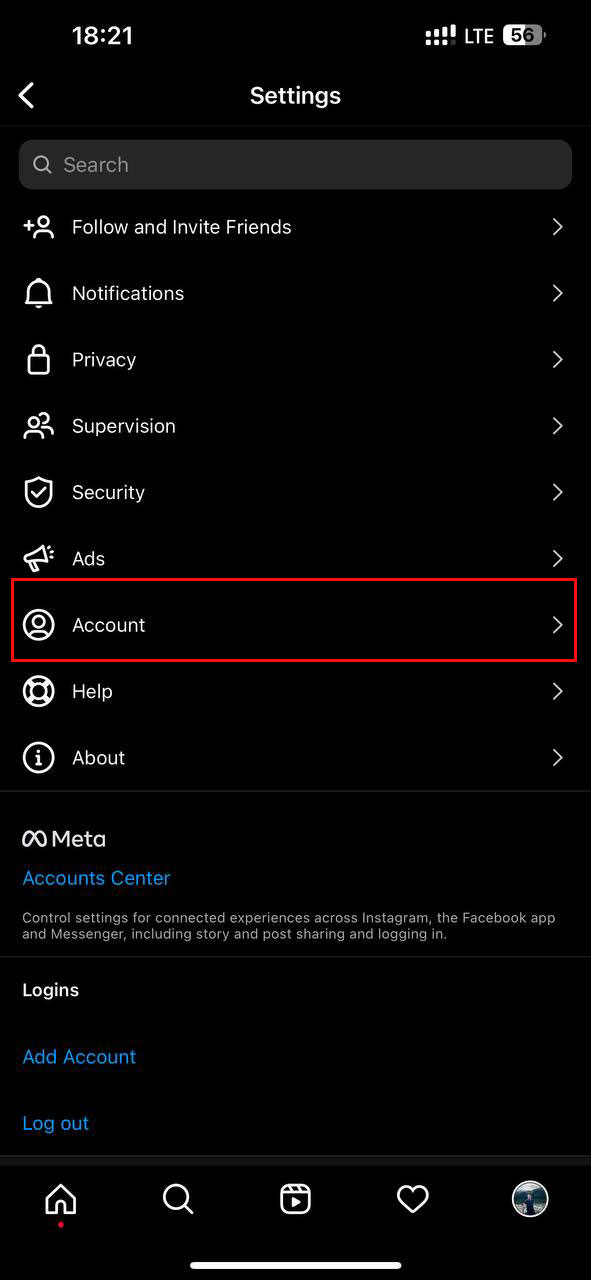The width and height of the screenshot is (591, 1280).
Task: Open Ads settings via megaphone icon
Action: click(38, 558)
